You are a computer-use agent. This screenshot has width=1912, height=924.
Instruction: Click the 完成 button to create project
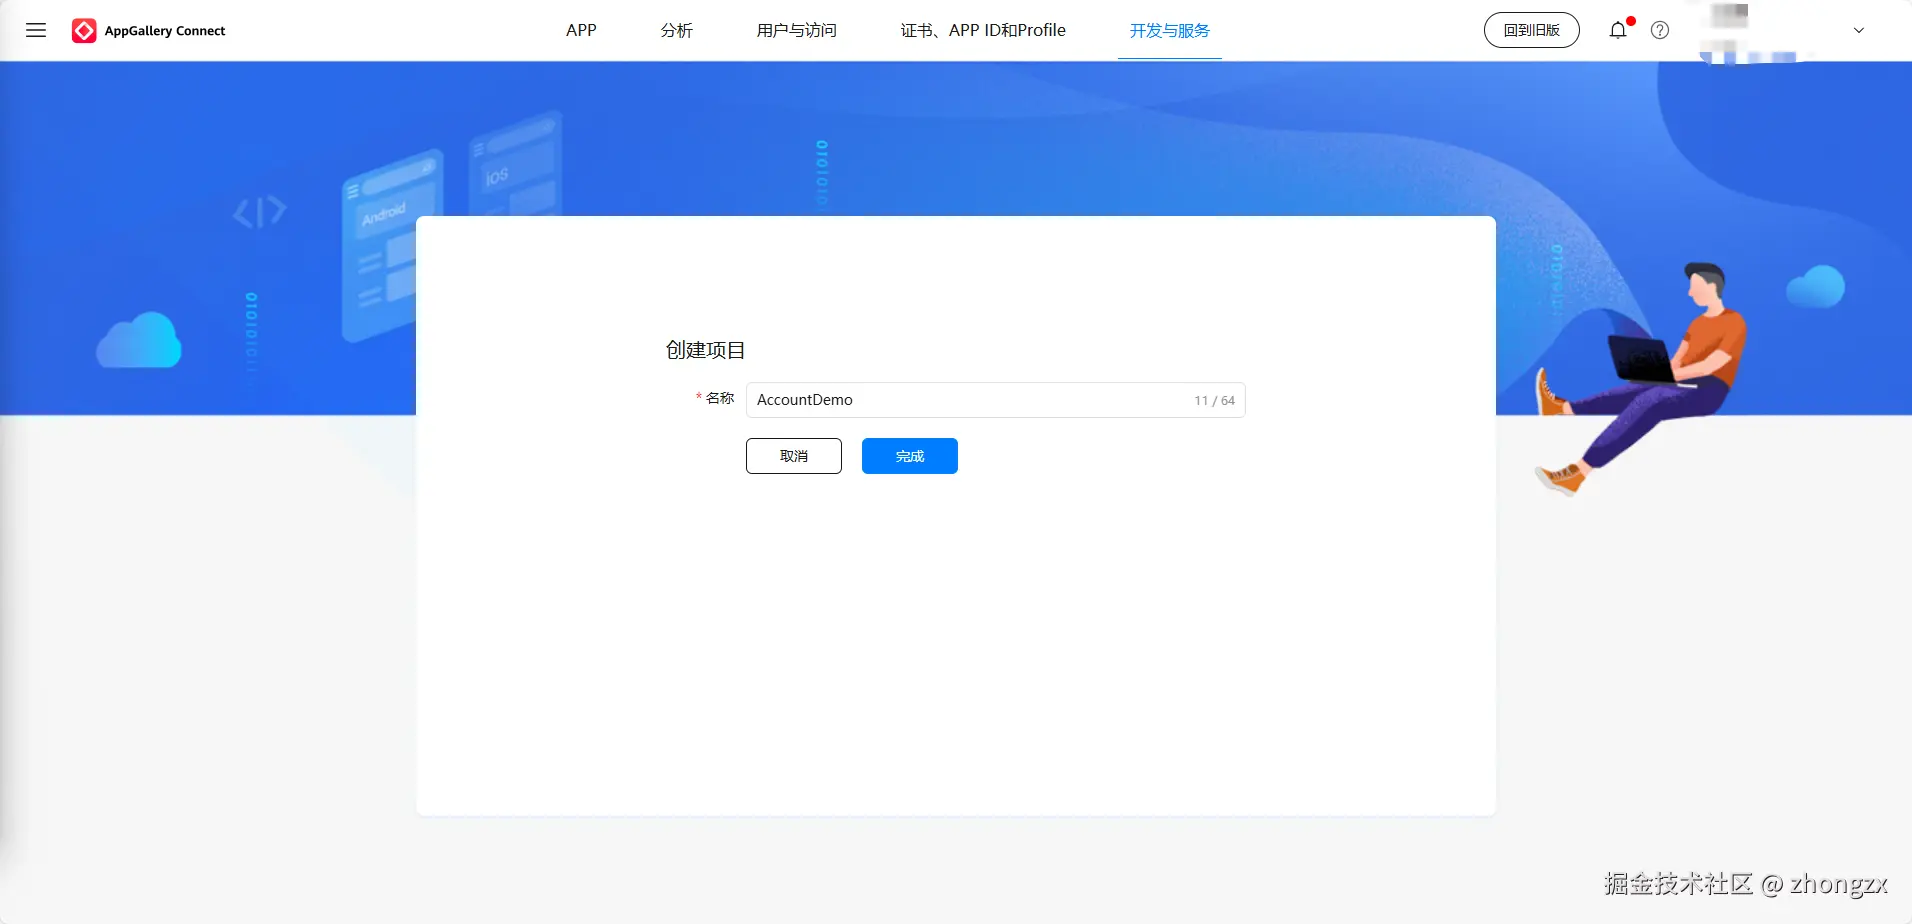pos(908,456)
